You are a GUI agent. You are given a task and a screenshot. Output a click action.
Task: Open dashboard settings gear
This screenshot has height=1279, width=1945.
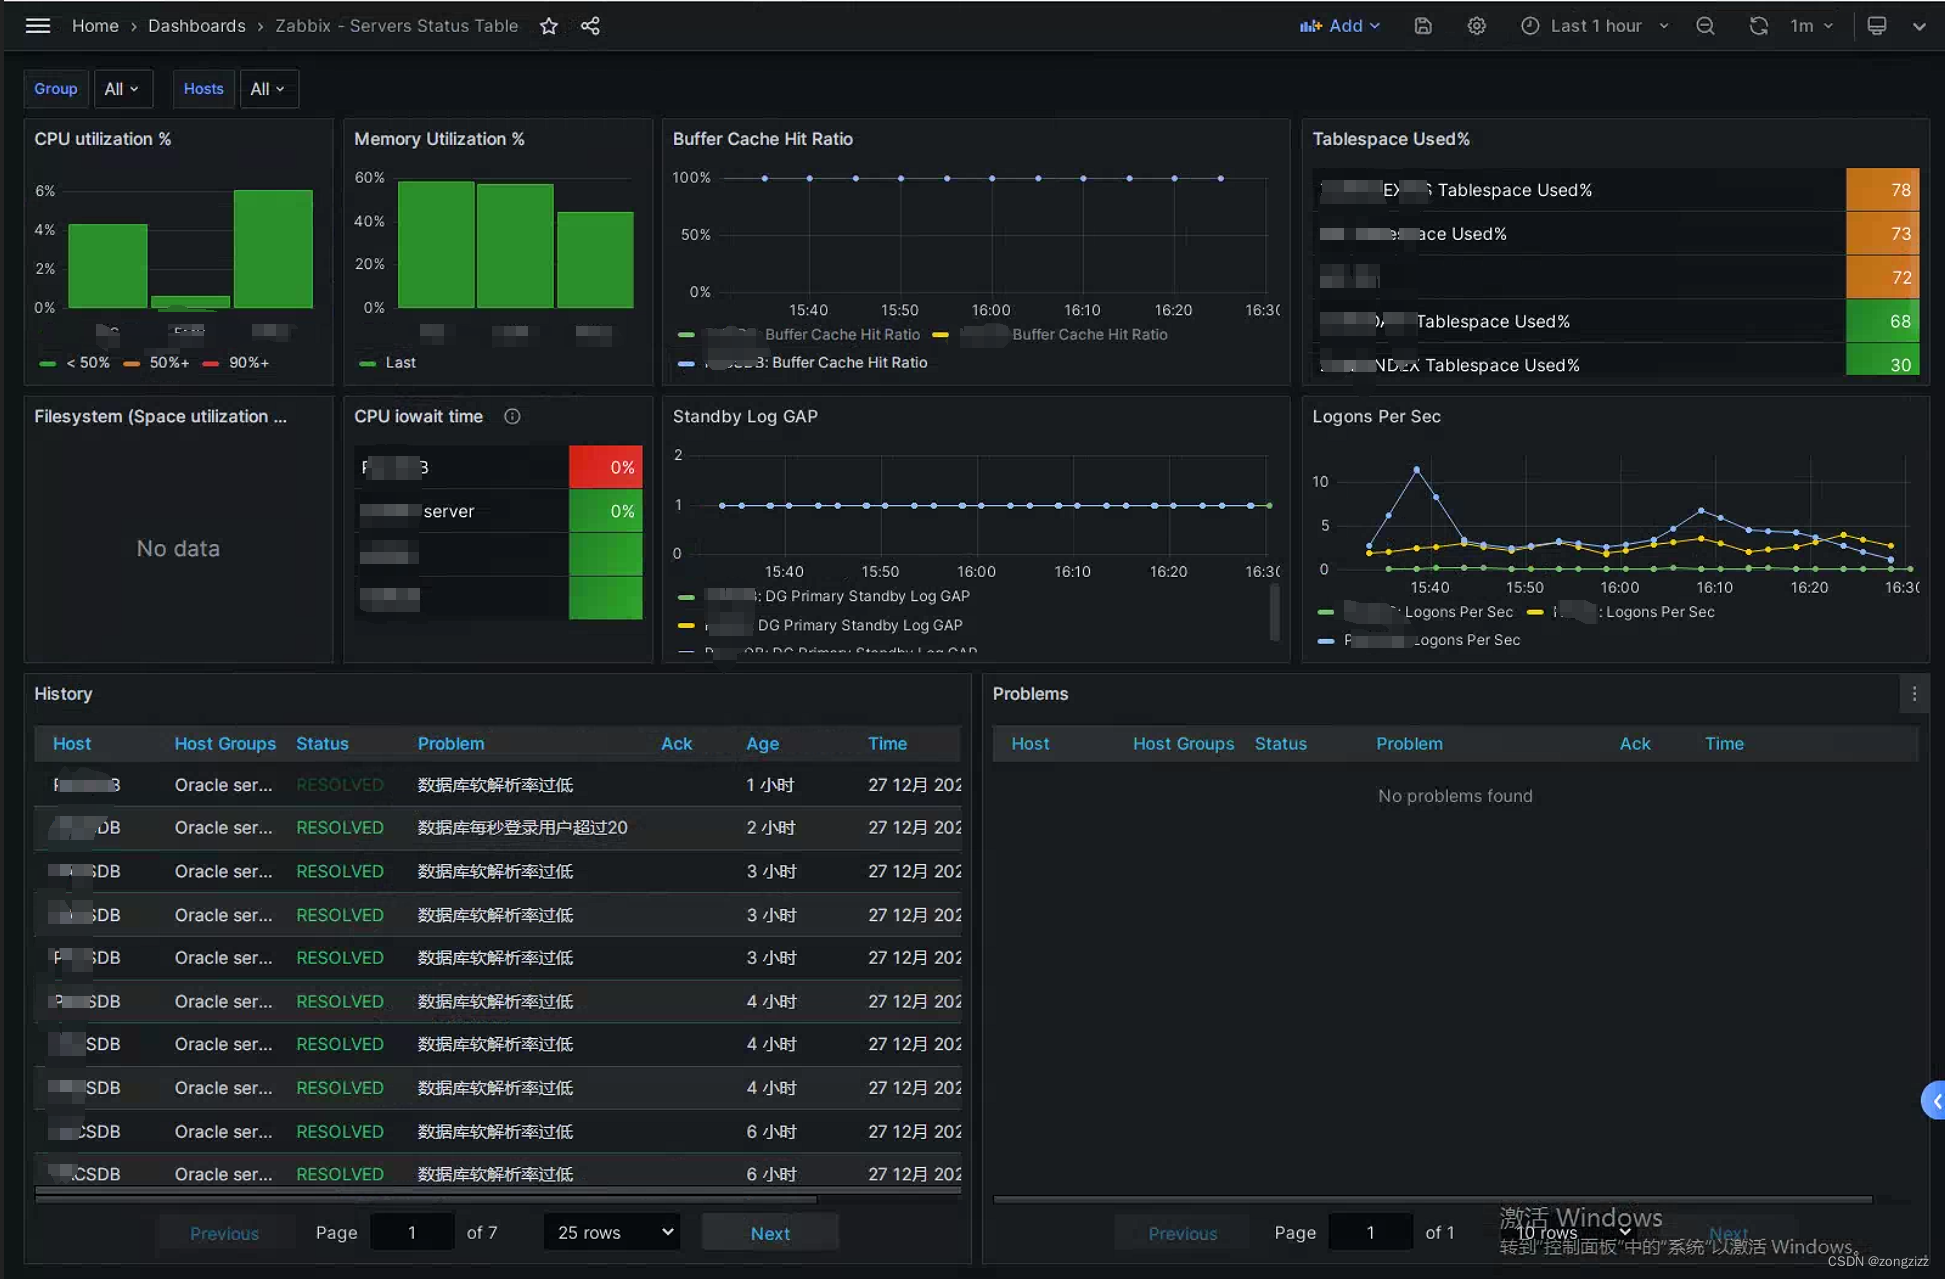(x=1476, y=26)
